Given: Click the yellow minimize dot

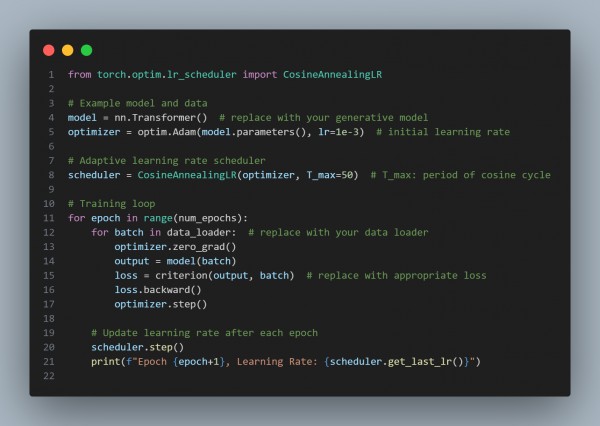Looking at the screenshot, I should pyautogui.click(x=68, y=50).
